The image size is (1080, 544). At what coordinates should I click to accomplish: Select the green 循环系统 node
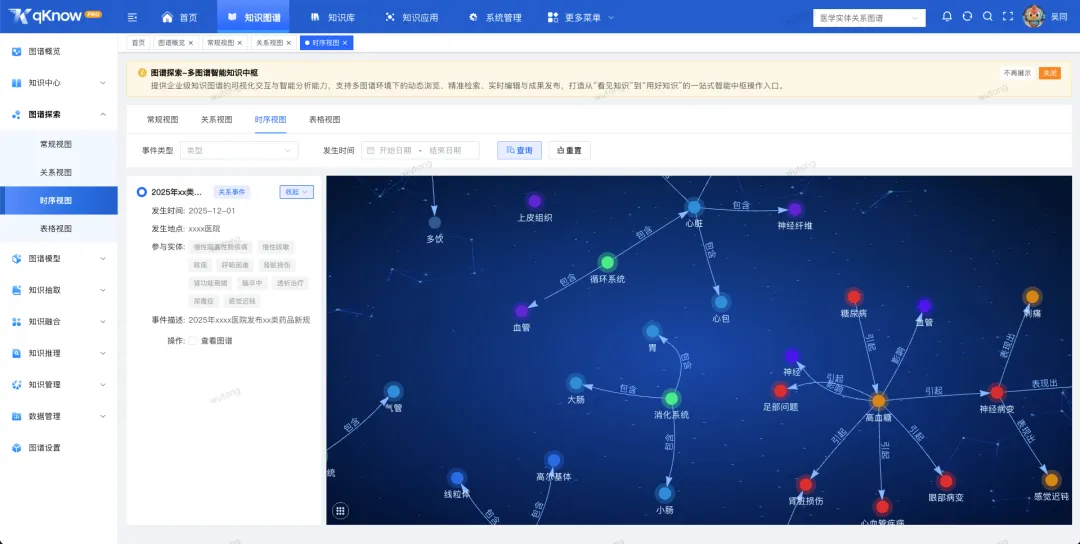tap(607, 262)
